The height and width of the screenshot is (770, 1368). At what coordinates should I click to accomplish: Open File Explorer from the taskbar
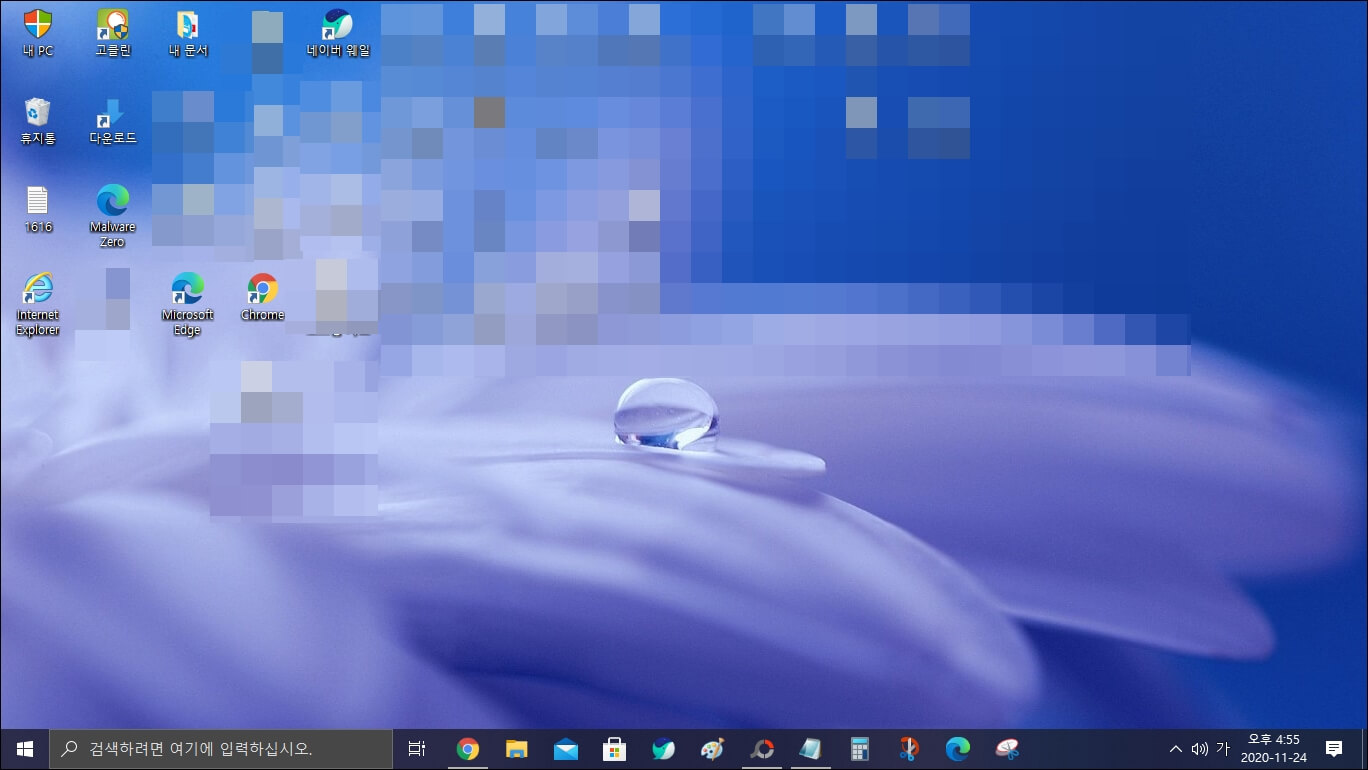coord(516,749)
